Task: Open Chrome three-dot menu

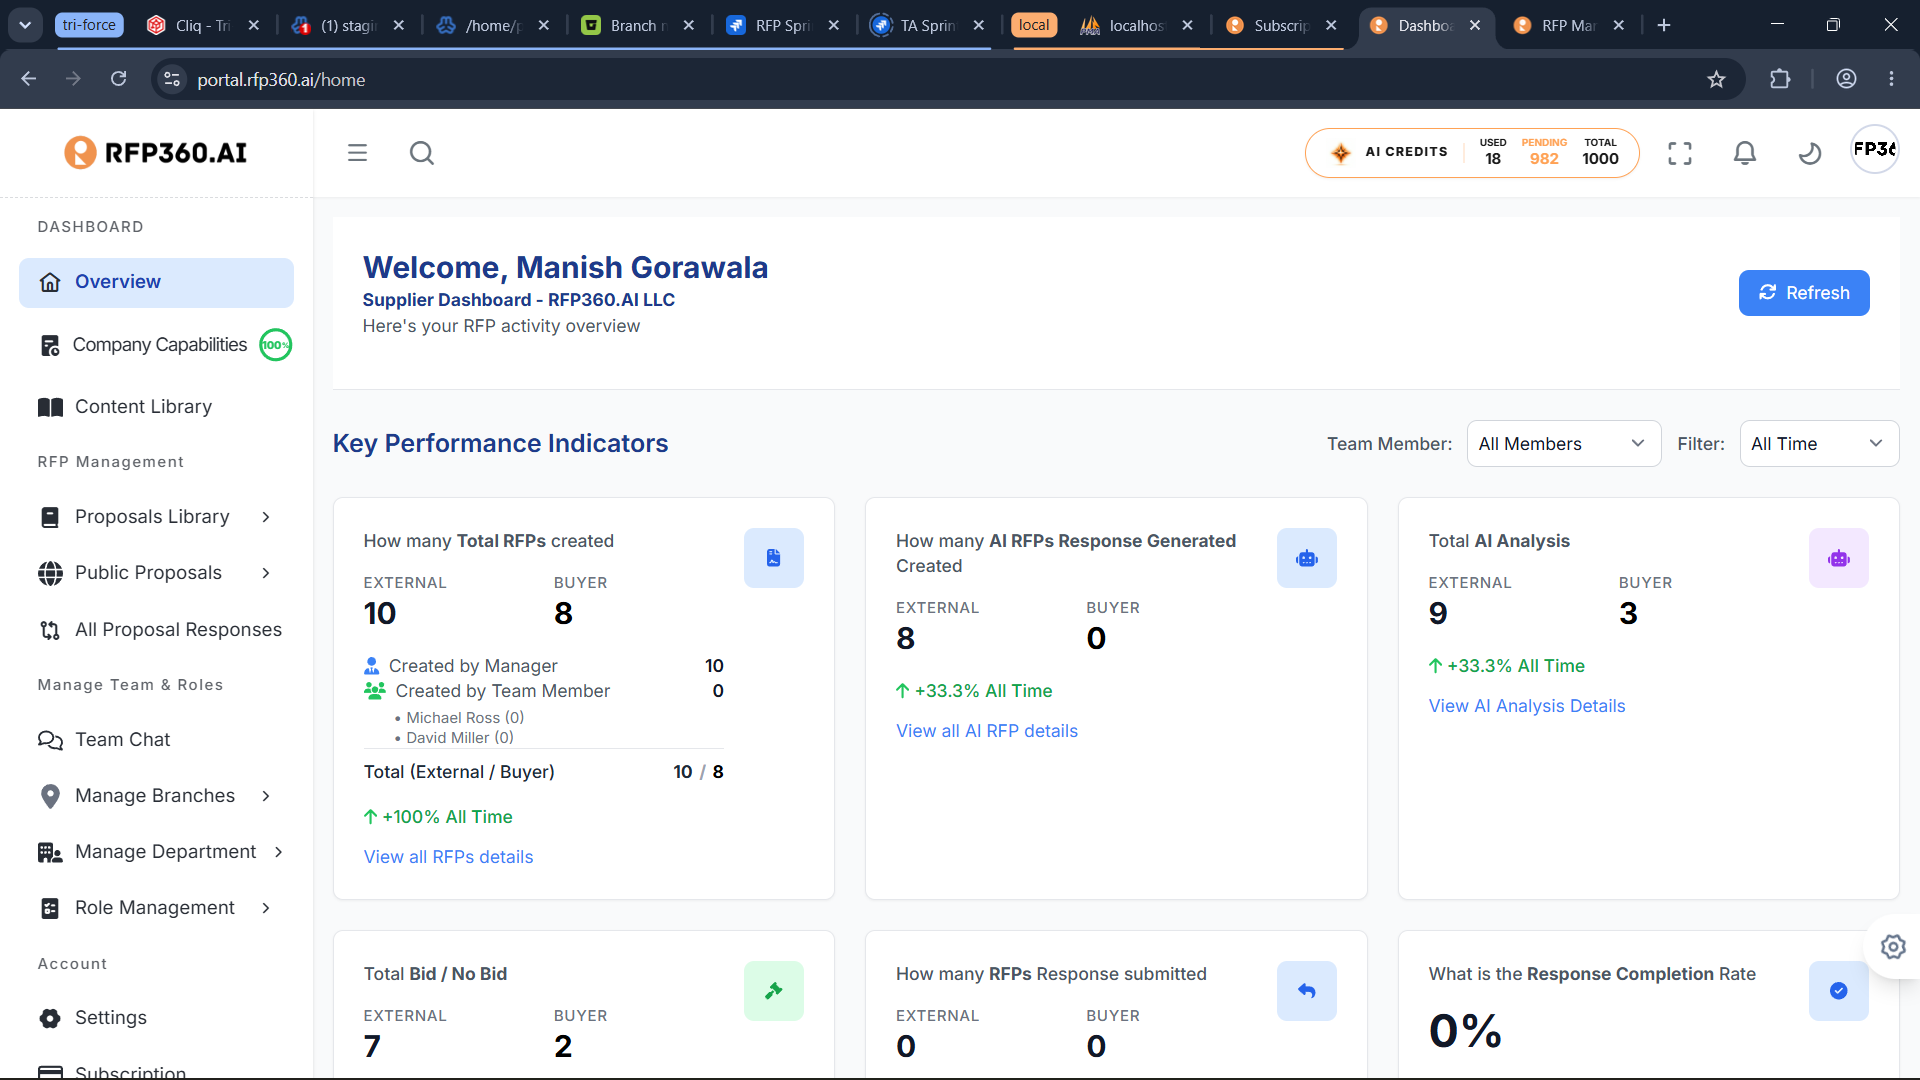Action: click(x=1891, y=79)
